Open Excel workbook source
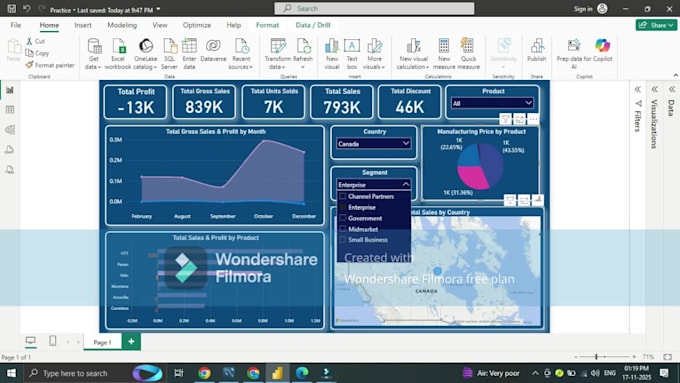The image size is (680, 383). pos(118,54)
